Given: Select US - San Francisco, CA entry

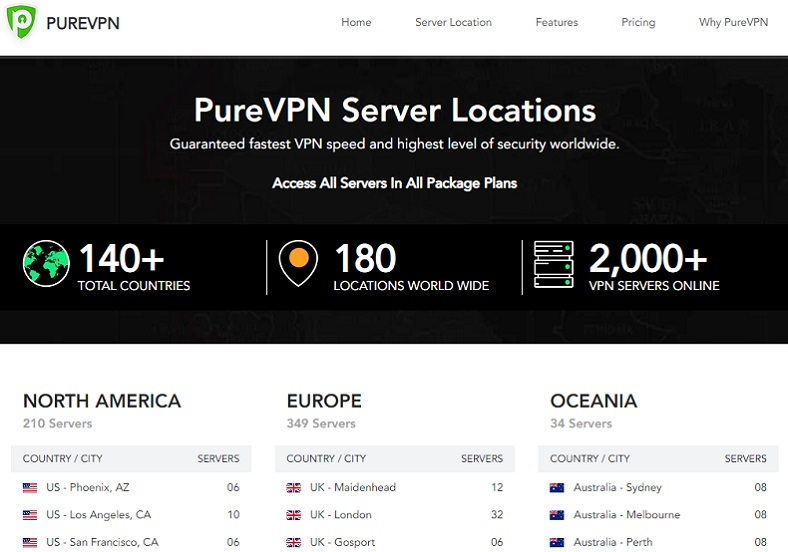Looking at the screenshot, I should pyautogui.click(x=131, y=542).
